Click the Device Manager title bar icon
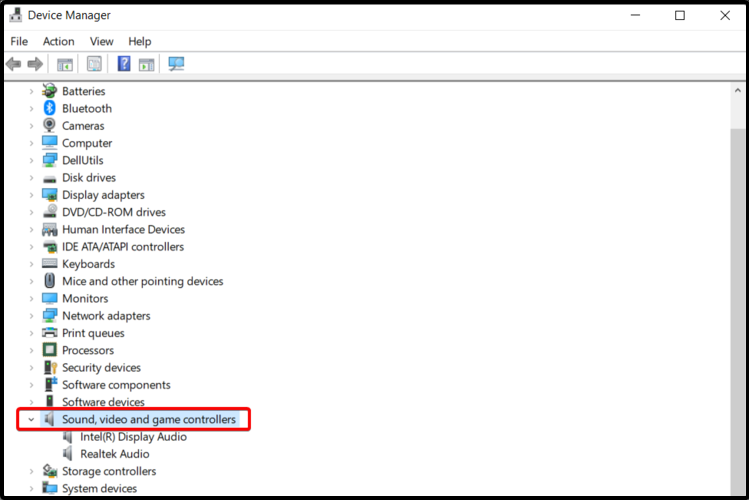 point(16,15)
